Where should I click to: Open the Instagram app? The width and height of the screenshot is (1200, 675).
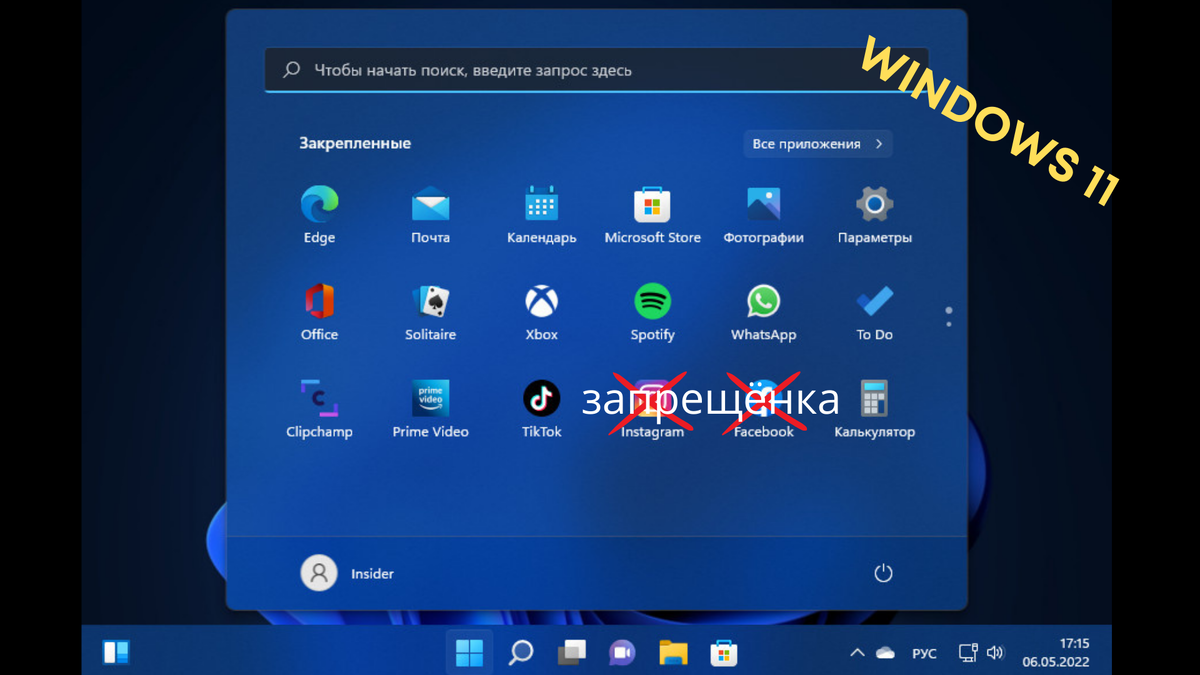[652, 409]
